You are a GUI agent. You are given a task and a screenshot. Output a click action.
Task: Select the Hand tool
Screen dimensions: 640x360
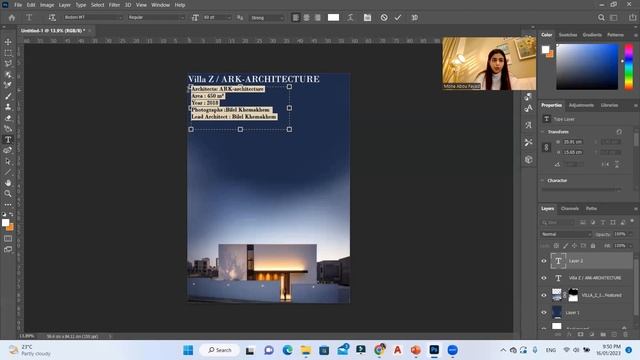coord(8,183)
